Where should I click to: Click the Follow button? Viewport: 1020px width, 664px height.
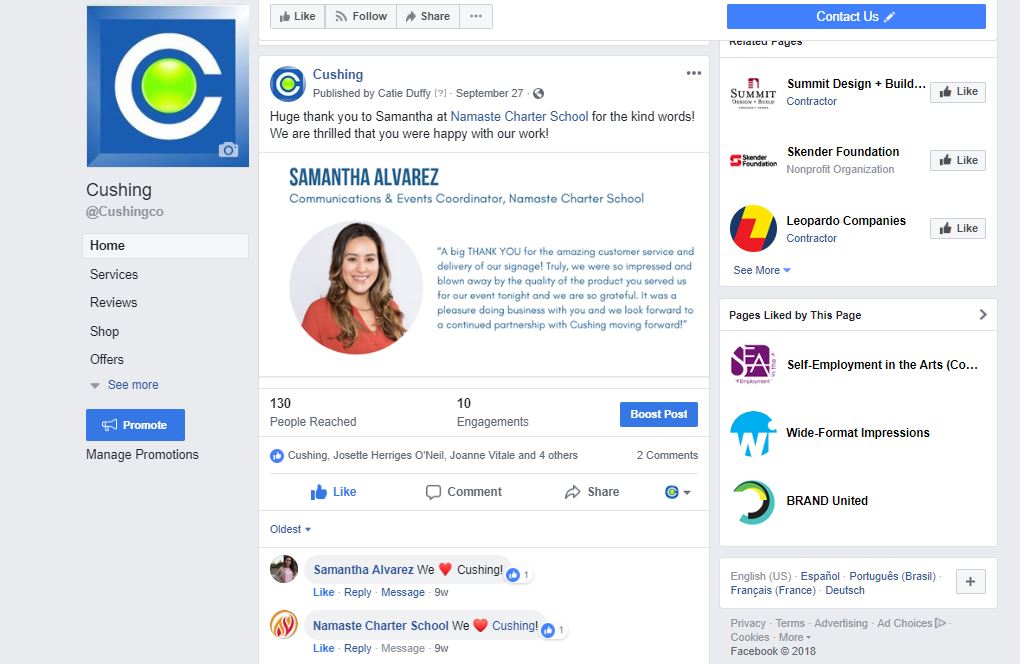361,16
